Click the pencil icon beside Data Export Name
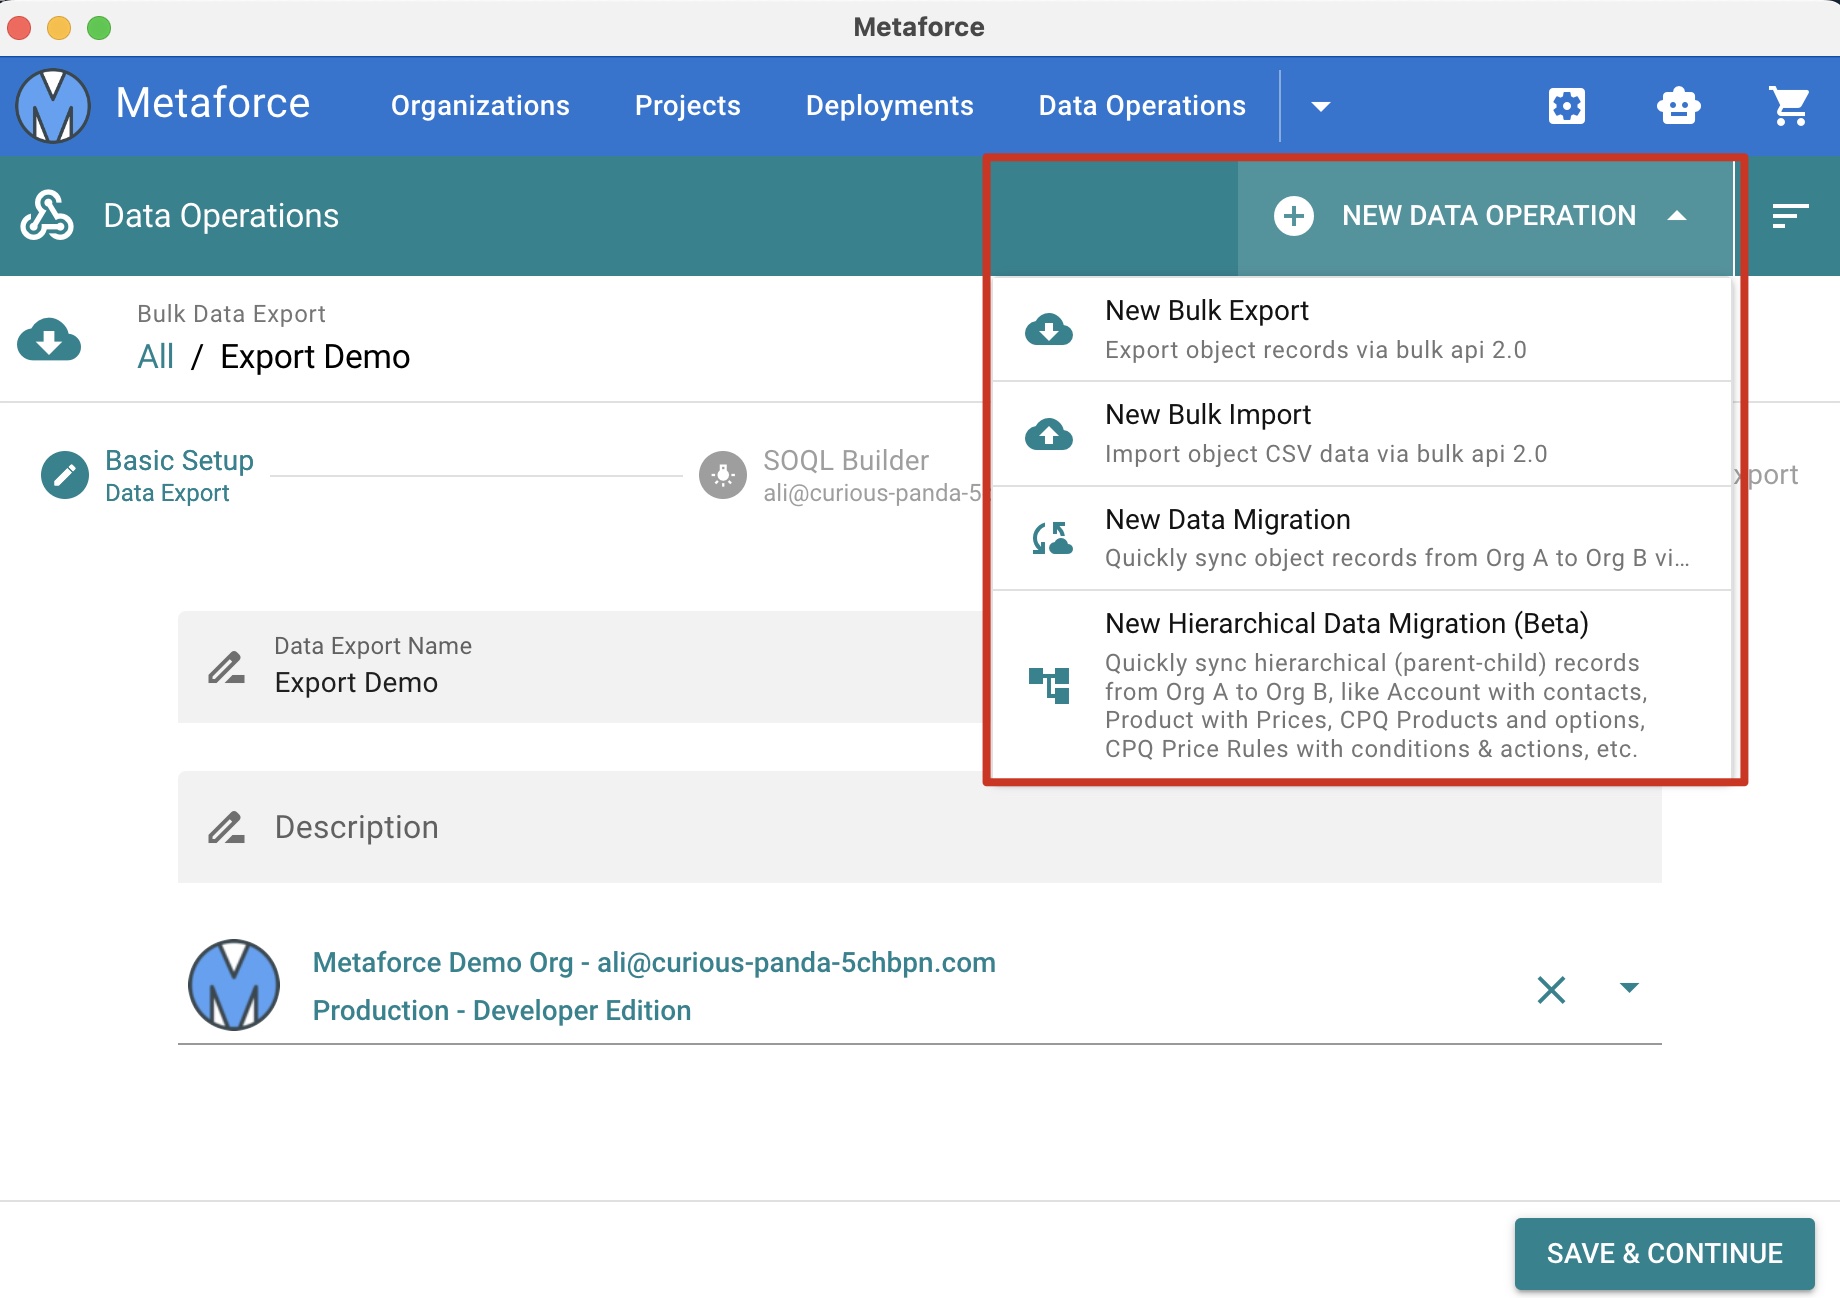This screenshot has width=1840, height=1298. tap(226, 667)
